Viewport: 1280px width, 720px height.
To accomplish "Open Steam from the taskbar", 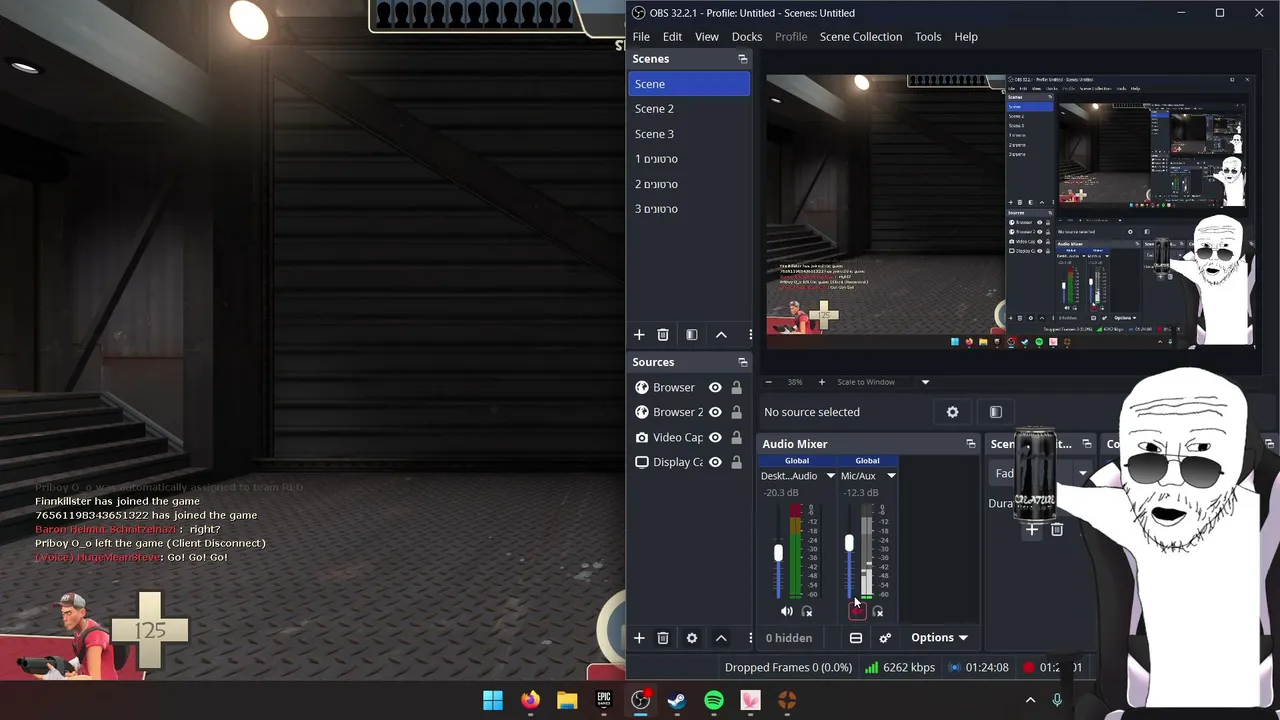I will 677,701.
